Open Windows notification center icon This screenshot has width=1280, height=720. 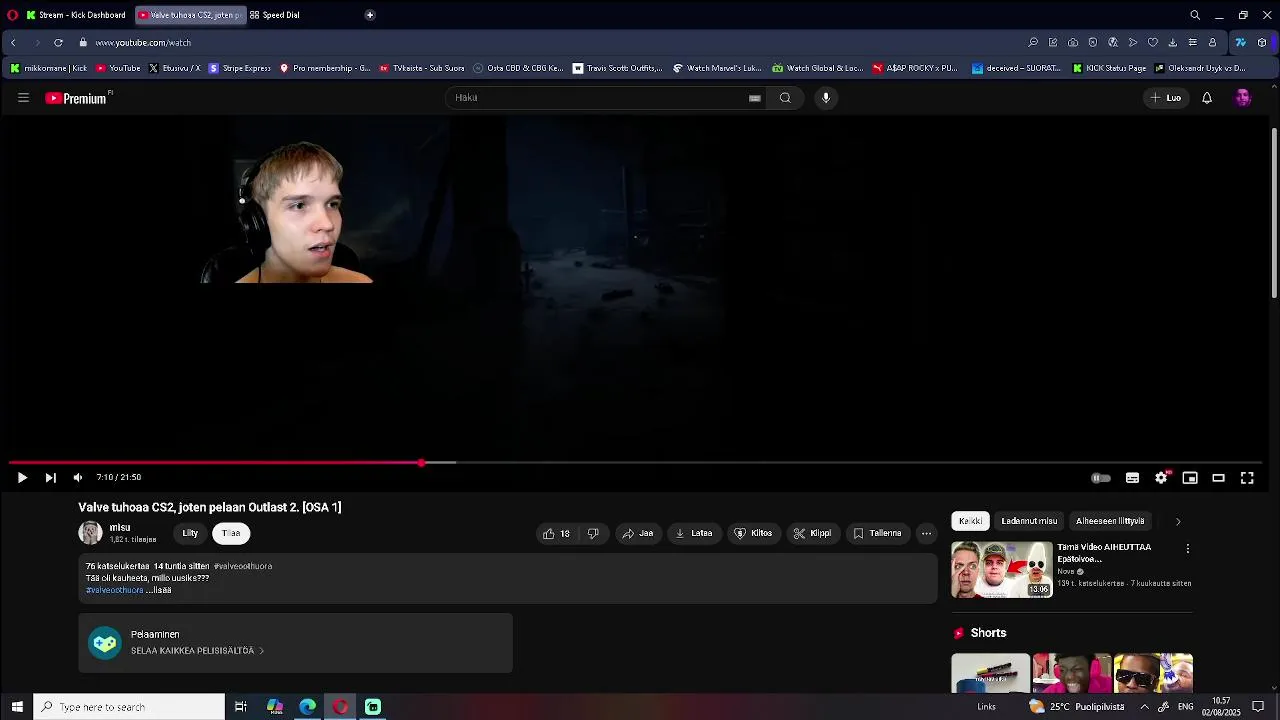[1259, 707]
